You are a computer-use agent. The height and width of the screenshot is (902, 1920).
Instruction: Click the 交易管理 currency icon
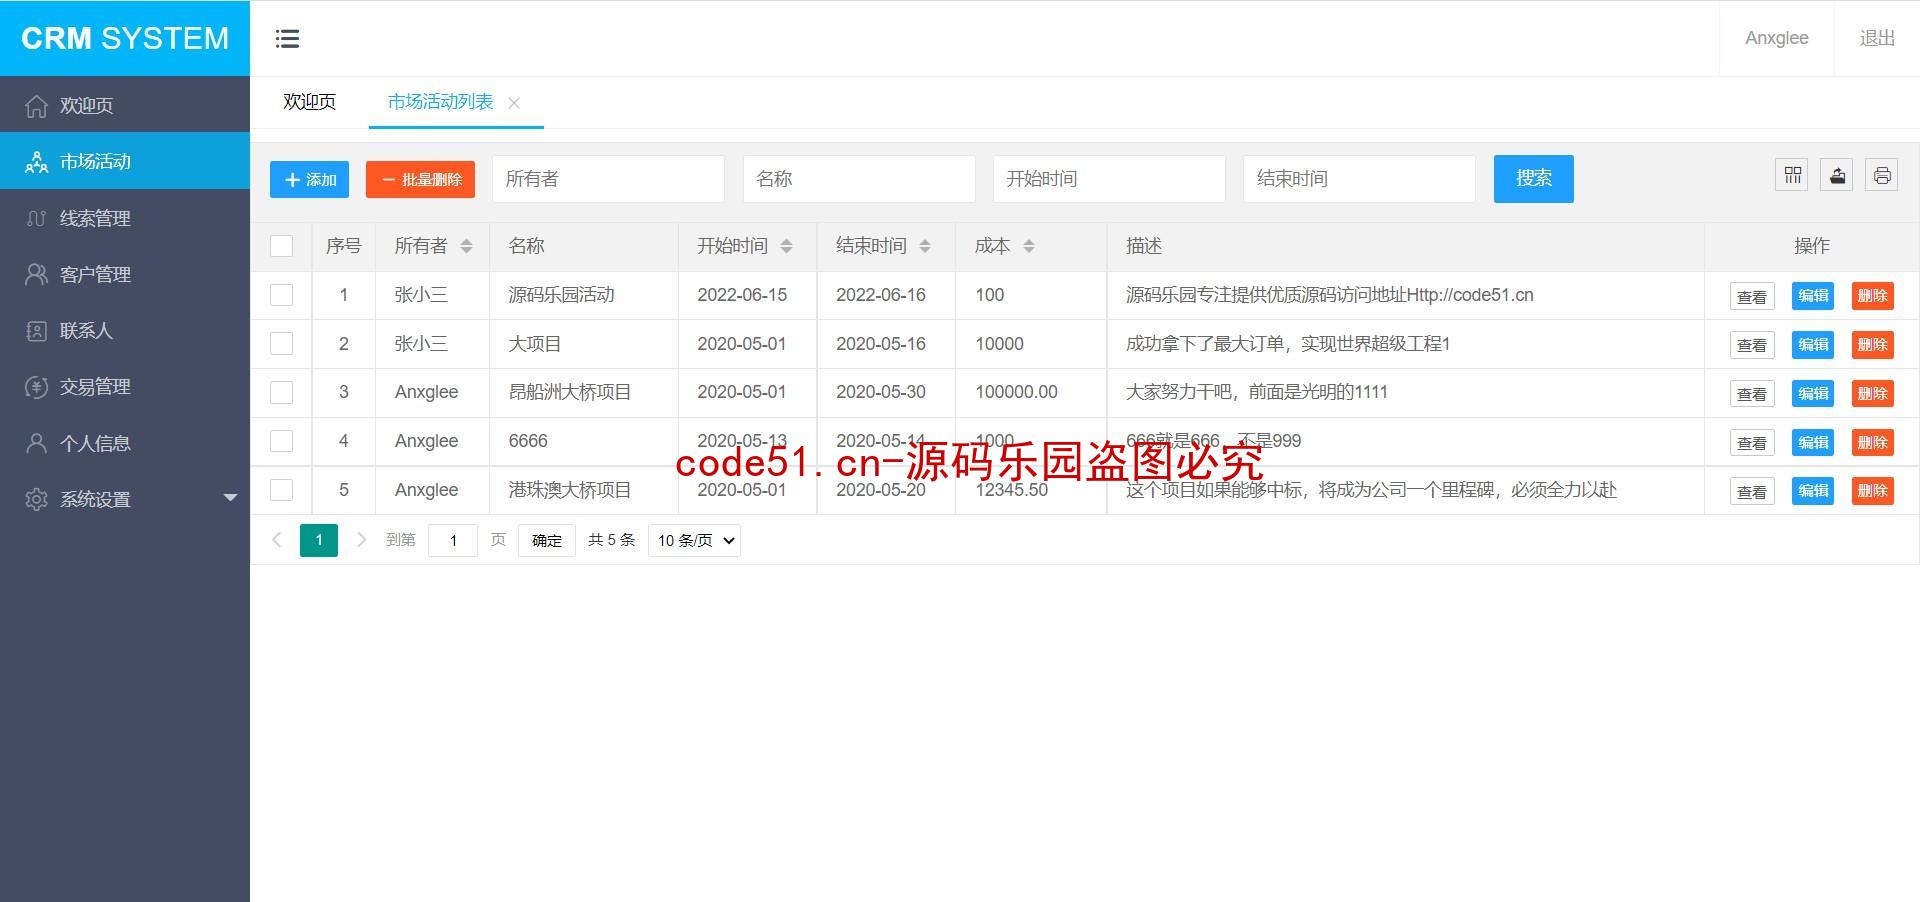[x=36, y=386]
